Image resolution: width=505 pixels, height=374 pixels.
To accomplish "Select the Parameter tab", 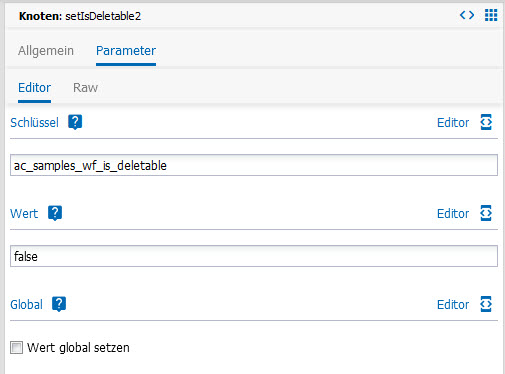I will coord(126,51).
